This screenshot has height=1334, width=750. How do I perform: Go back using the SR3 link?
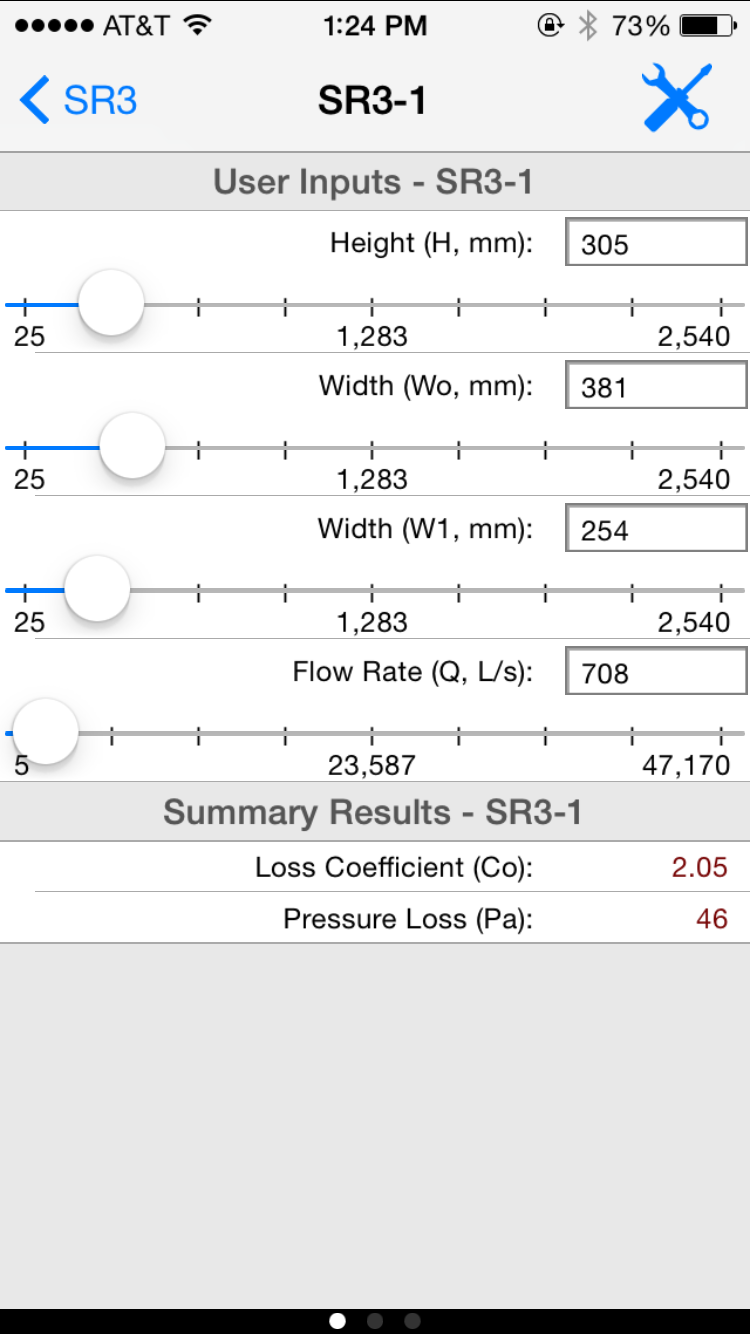[x=100, y=101]
